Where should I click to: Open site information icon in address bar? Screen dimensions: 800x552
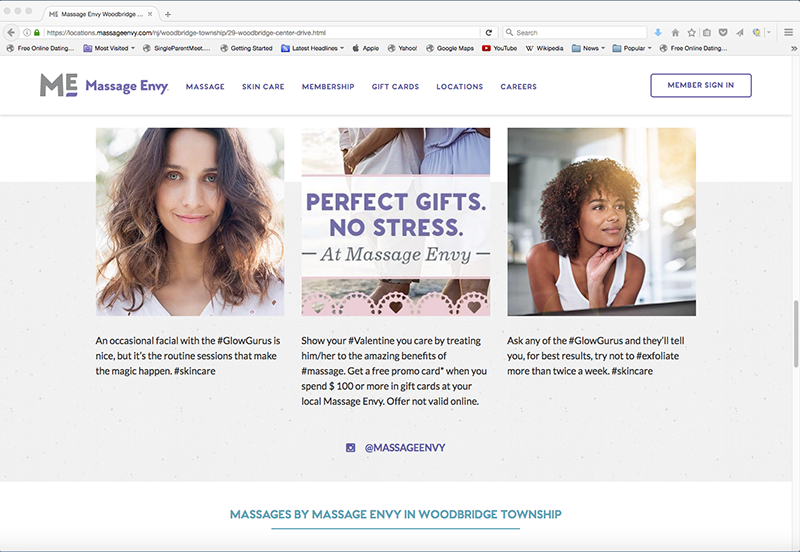tap(27, 33)
